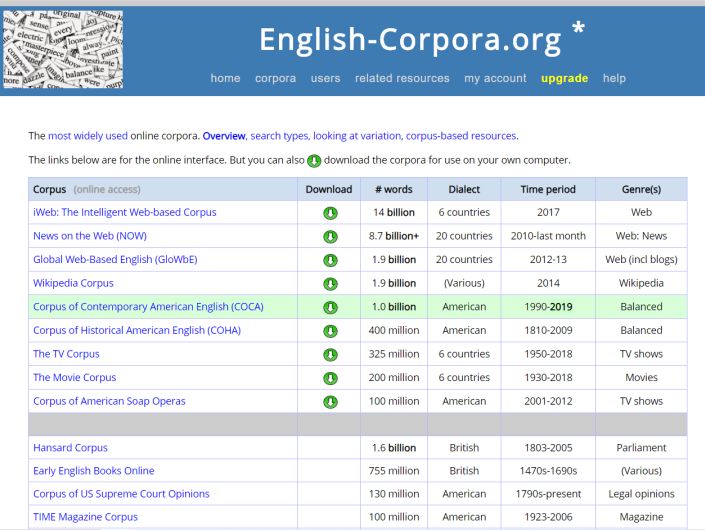Click the 'Corpus' column header
This screenshot has height=530, width=705.
[x=49, y=189]
